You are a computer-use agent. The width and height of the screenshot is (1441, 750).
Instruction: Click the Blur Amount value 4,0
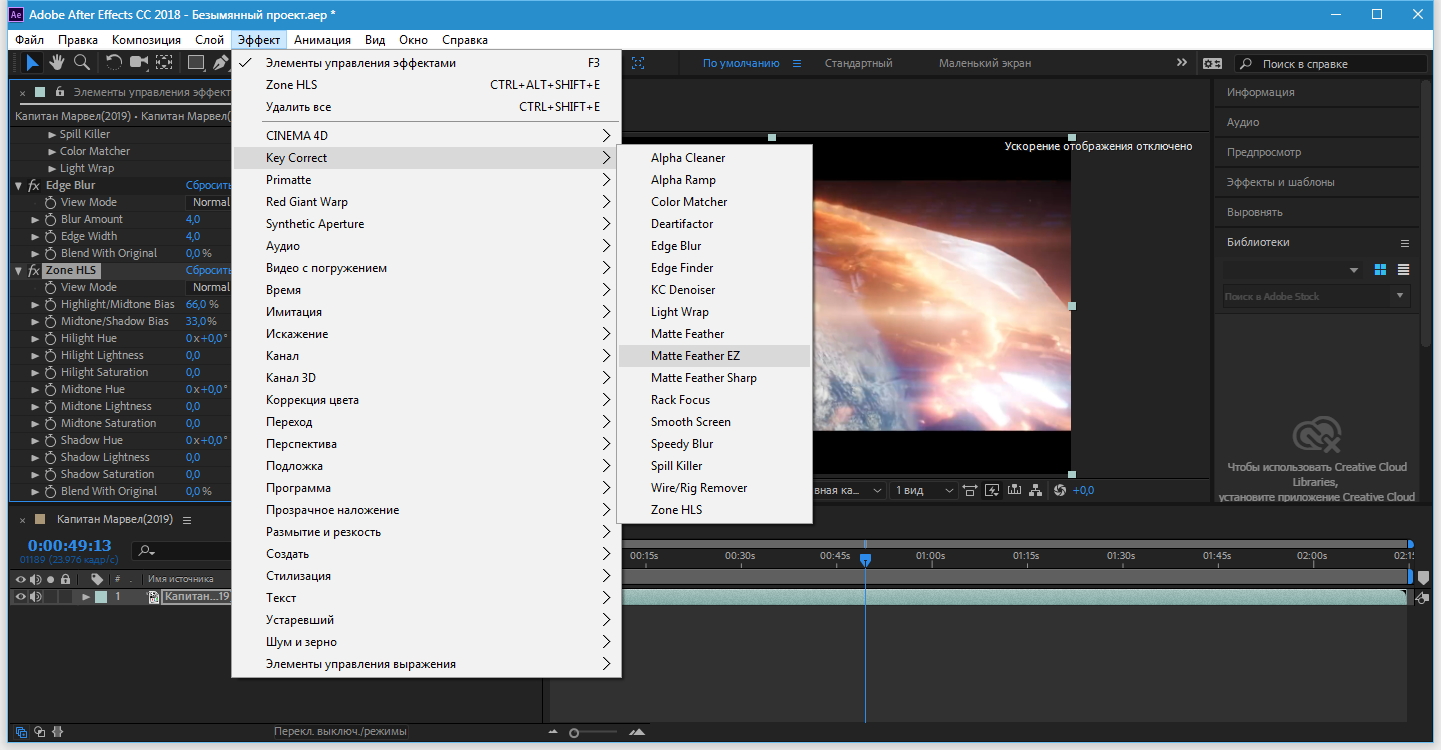pos(193,220)
